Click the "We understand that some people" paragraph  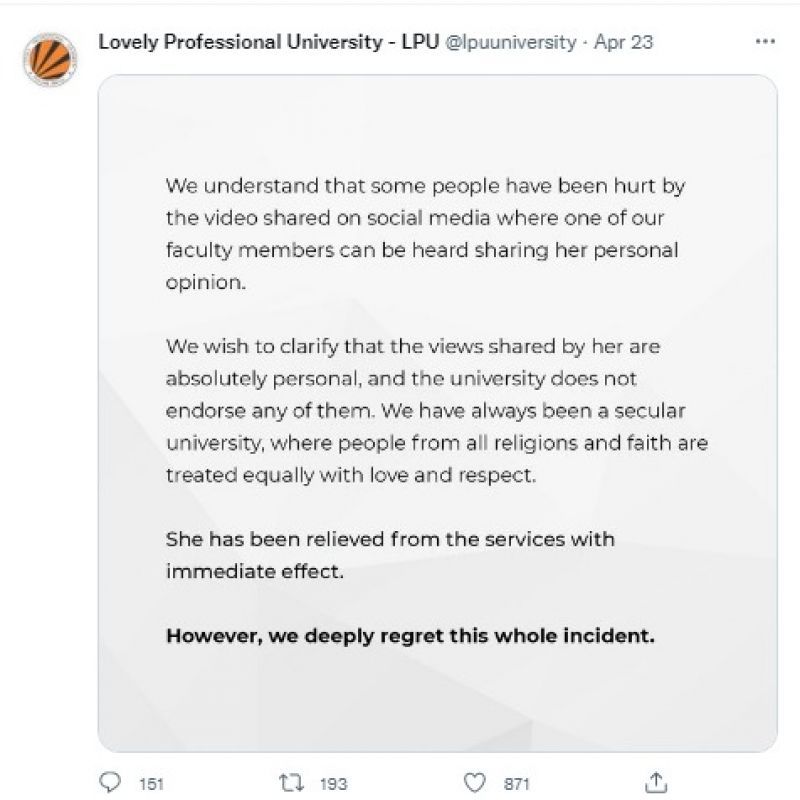tap(424, 234)
